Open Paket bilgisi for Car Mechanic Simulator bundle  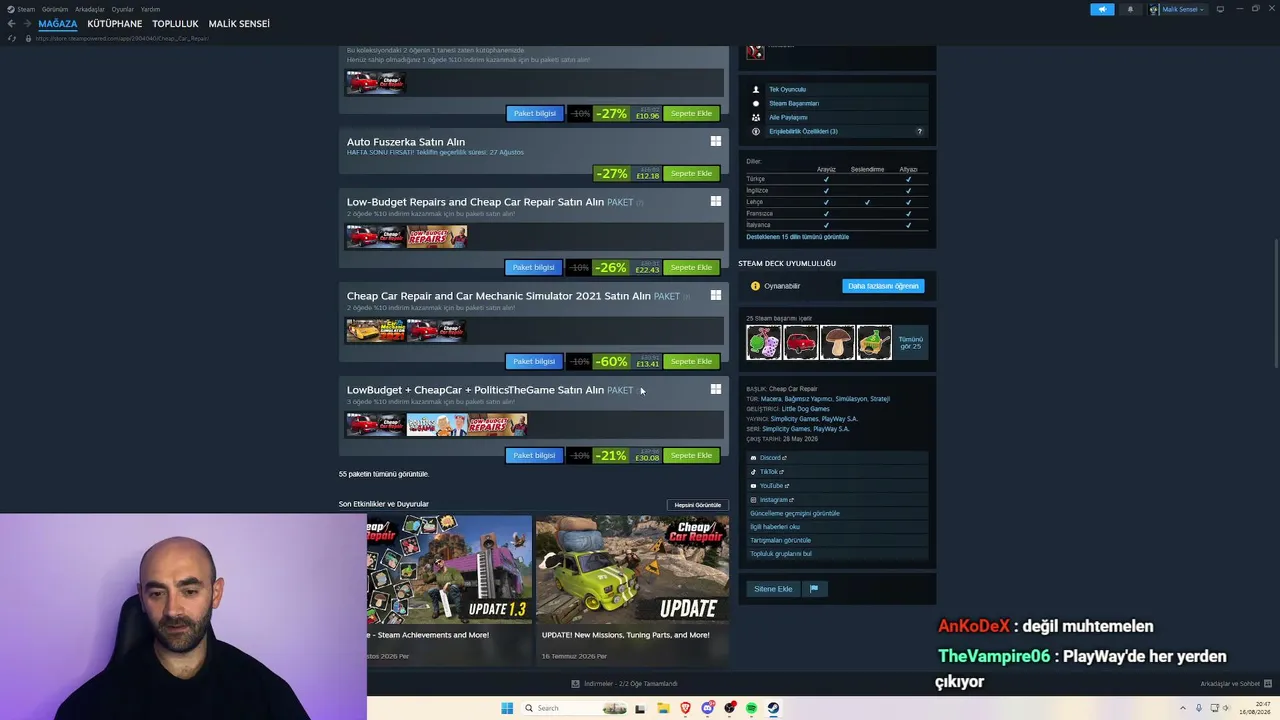(x=534, y=361)
